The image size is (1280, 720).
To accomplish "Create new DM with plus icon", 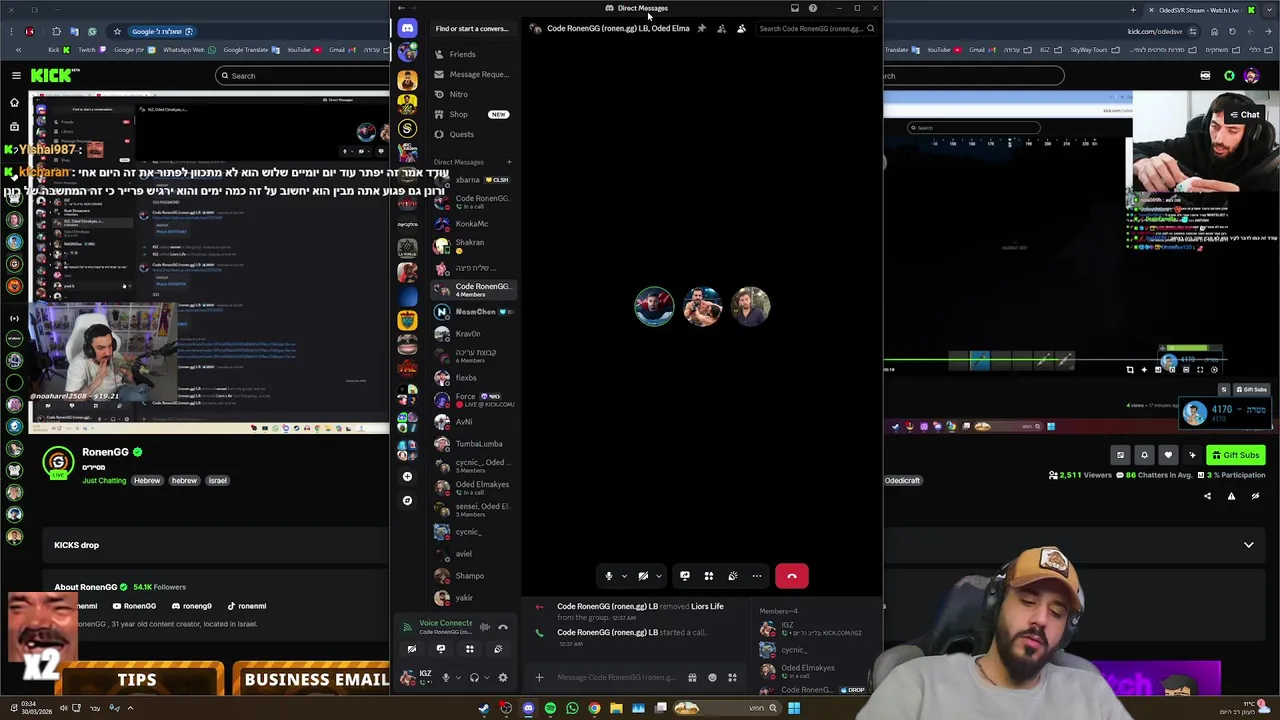I will pos(509,162).
